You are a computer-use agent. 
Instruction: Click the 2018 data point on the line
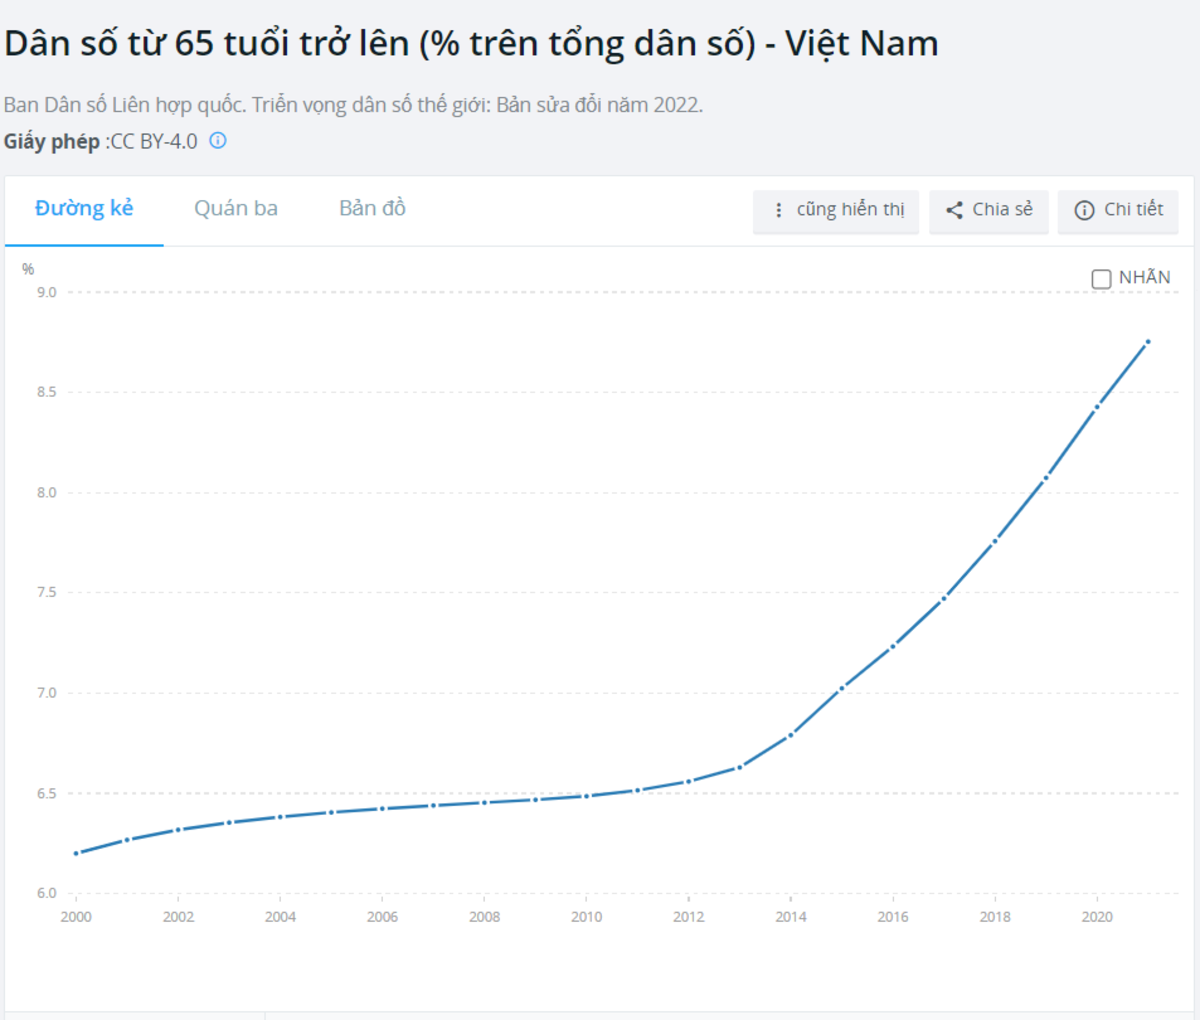click(995, 541)
